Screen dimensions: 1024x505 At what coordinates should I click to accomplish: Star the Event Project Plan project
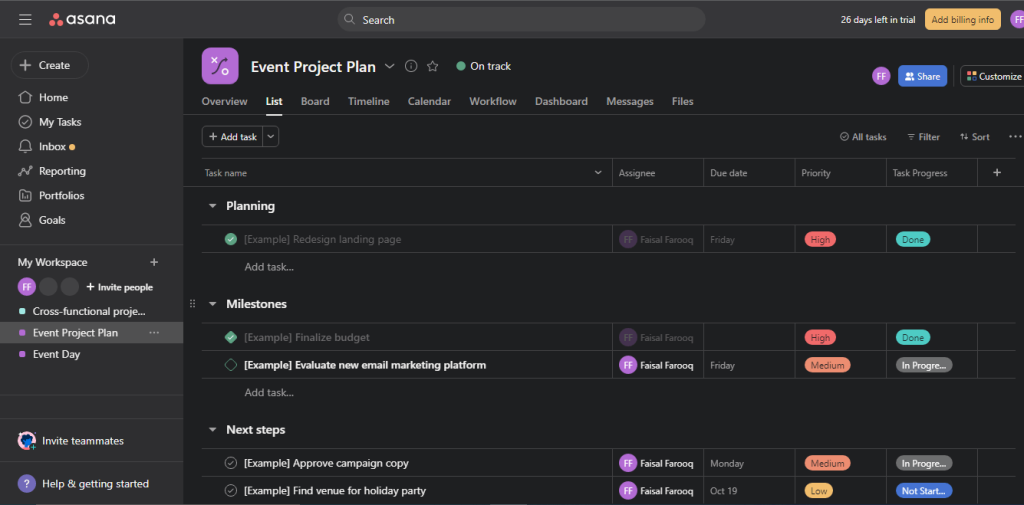(432, 66)
